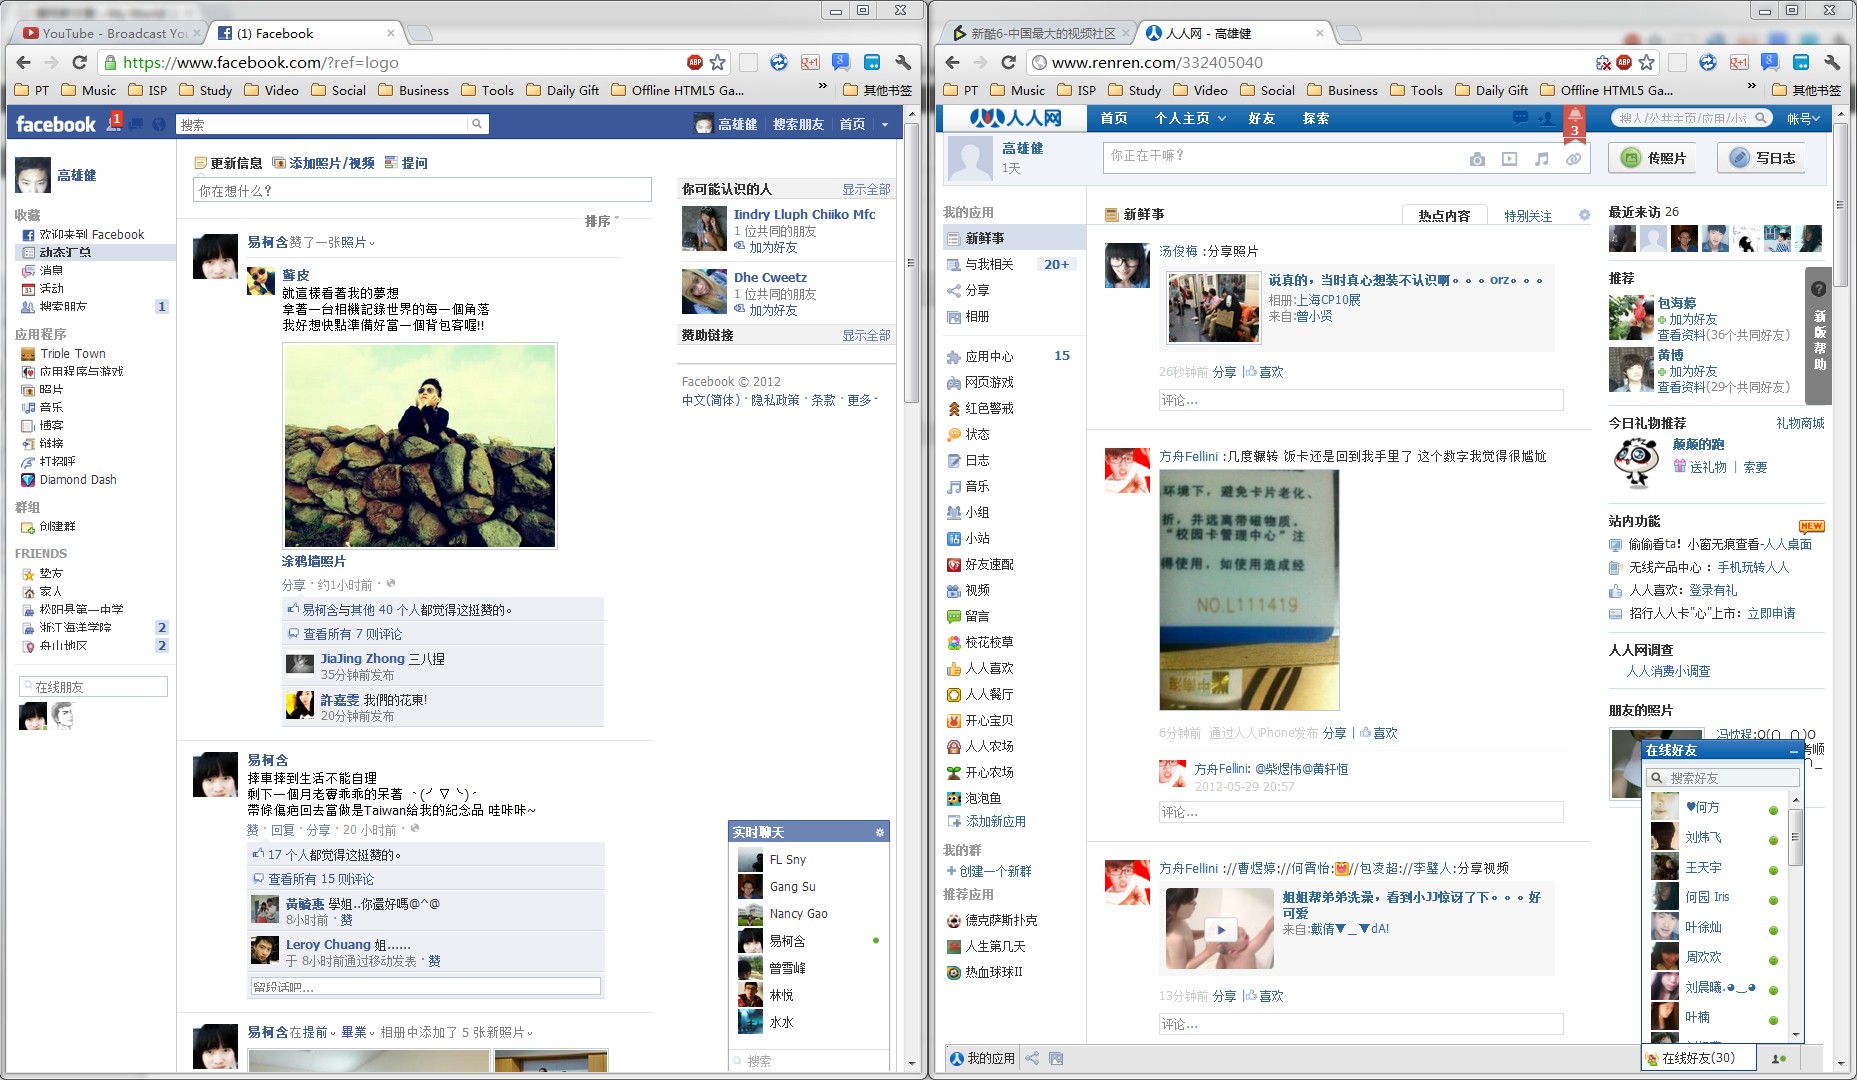Expand 更多 in the Facebook footer
The width and height of the screenshot is (1857, 1080).
(862, 400)
